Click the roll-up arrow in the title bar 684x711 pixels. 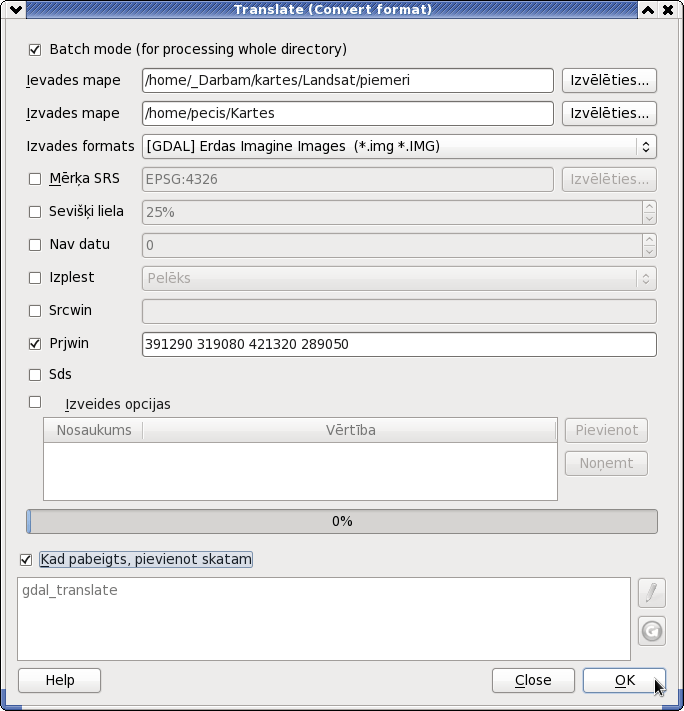pyautogui.click(x=648, y=10)
